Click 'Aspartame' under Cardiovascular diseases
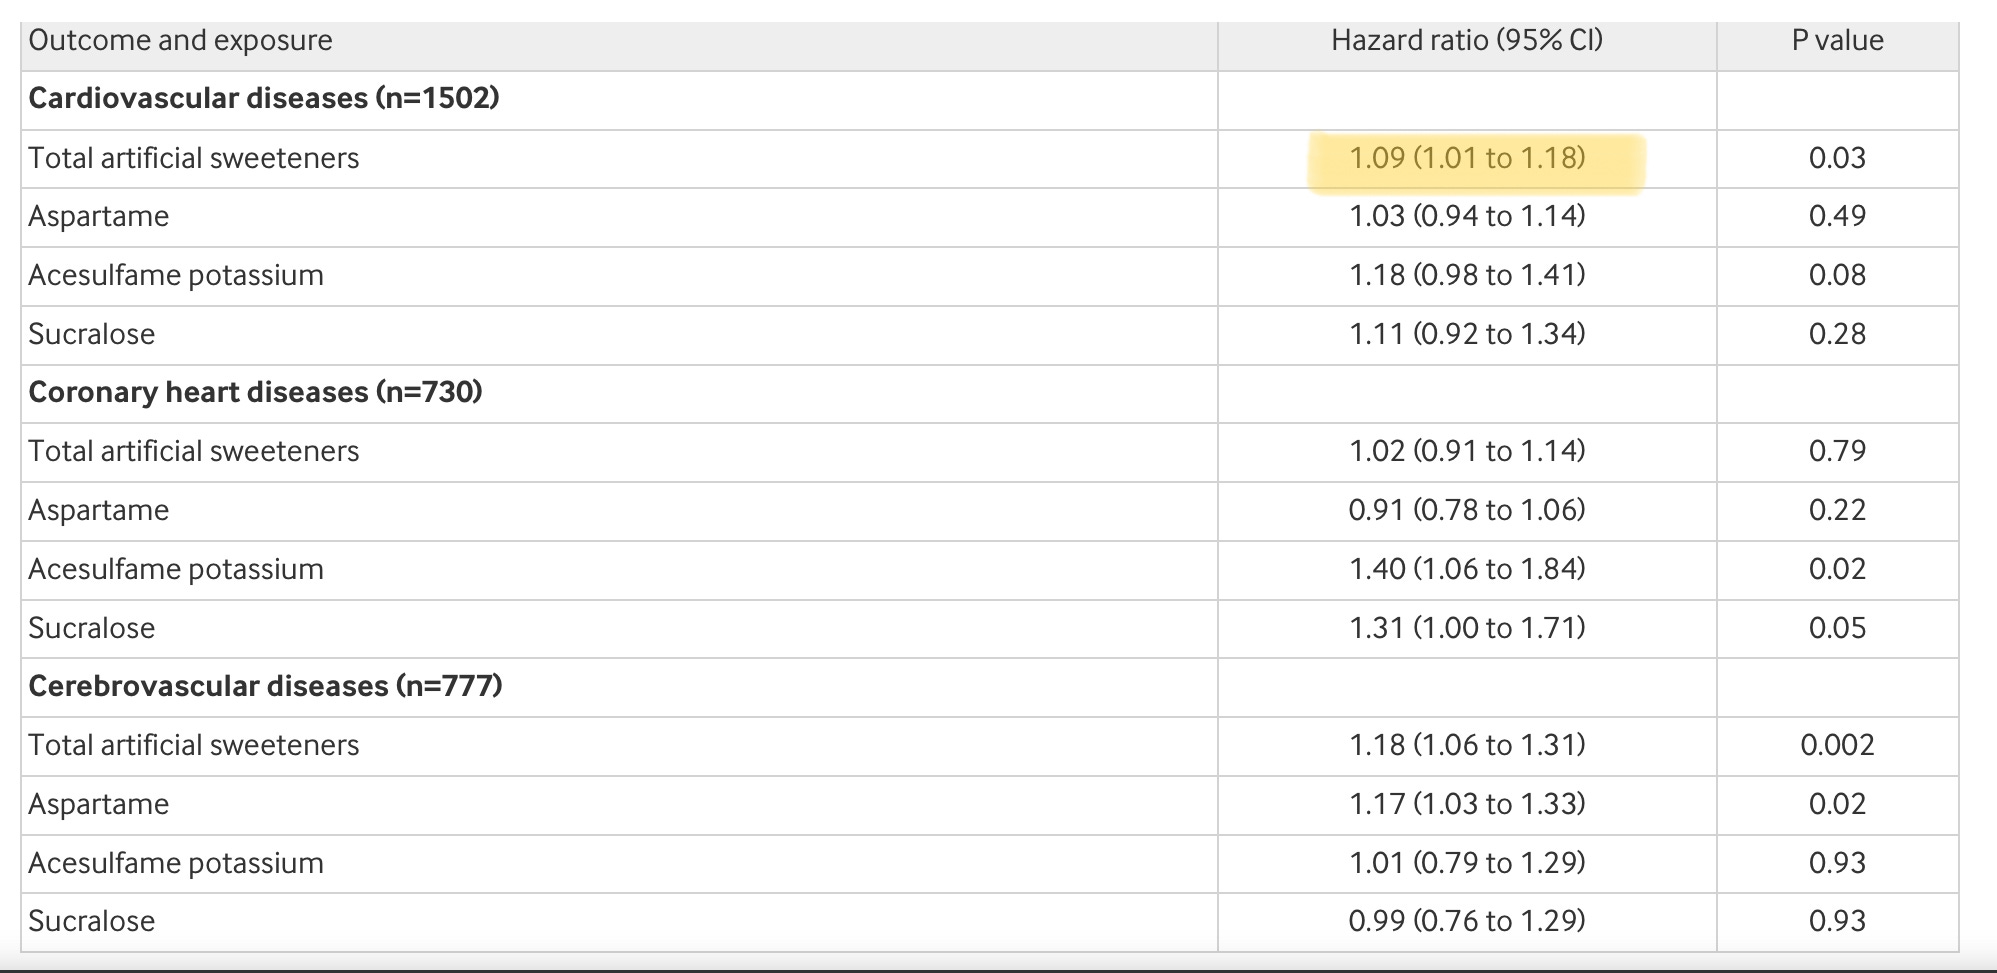1997x973 pixels. pos(98,217)
